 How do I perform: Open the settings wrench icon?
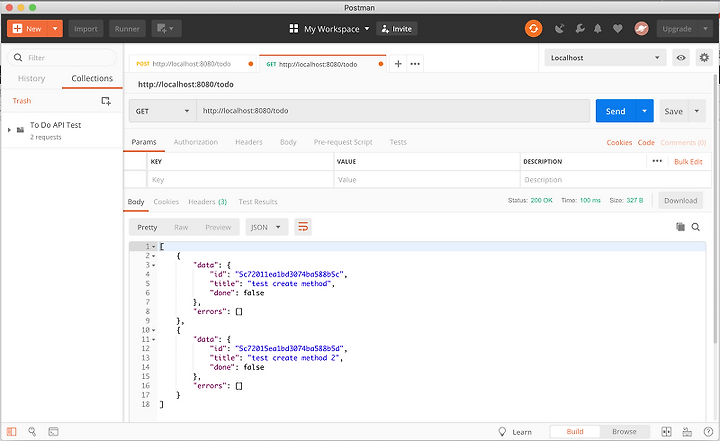click(579, 29)
